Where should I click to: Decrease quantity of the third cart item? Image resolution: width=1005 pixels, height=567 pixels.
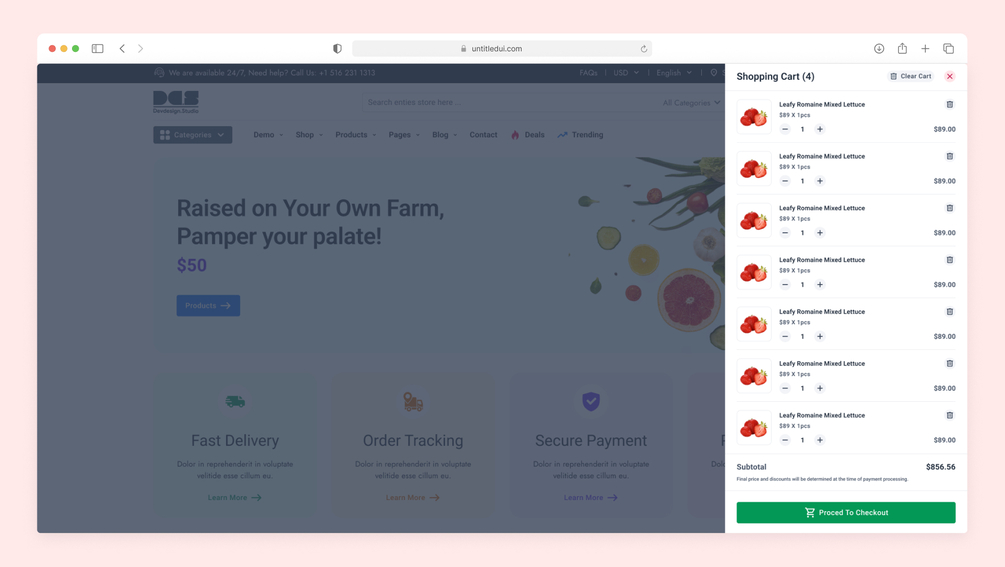coord(785,233)
